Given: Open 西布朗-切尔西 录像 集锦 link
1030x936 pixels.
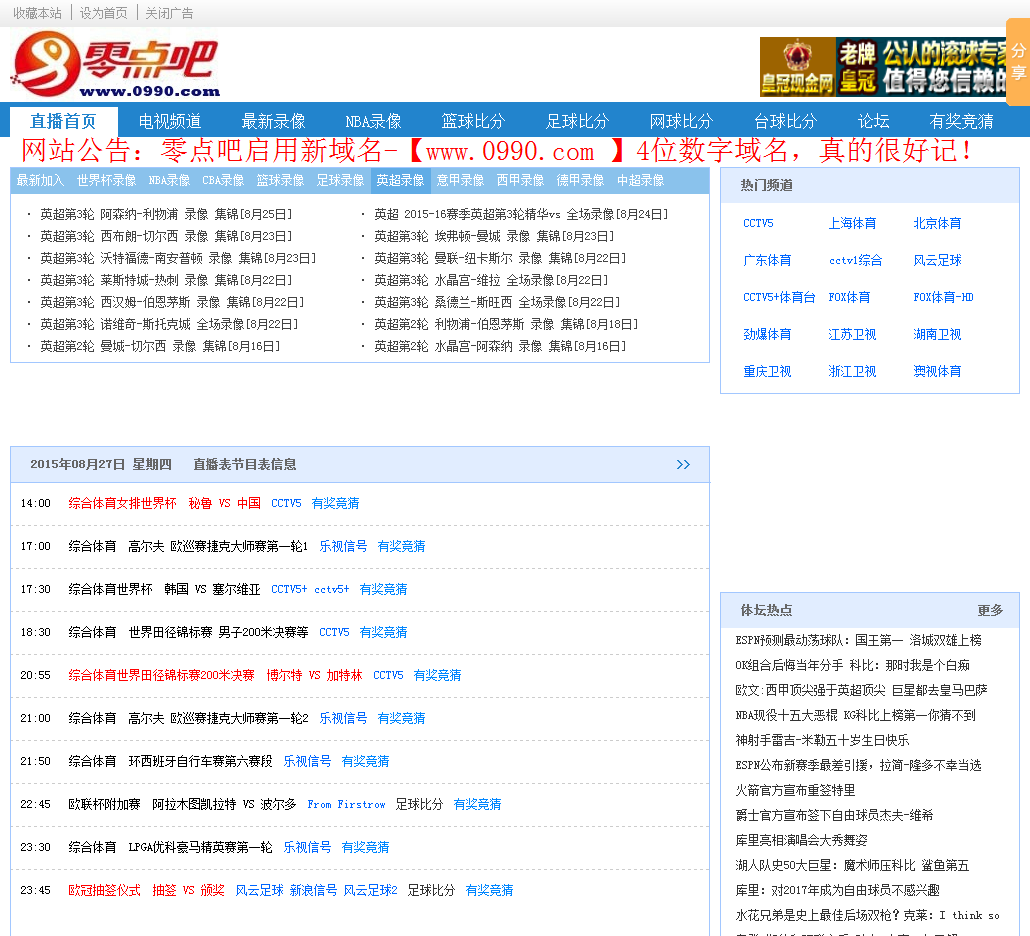Looking at the screenshot, I should click(166, 236).
